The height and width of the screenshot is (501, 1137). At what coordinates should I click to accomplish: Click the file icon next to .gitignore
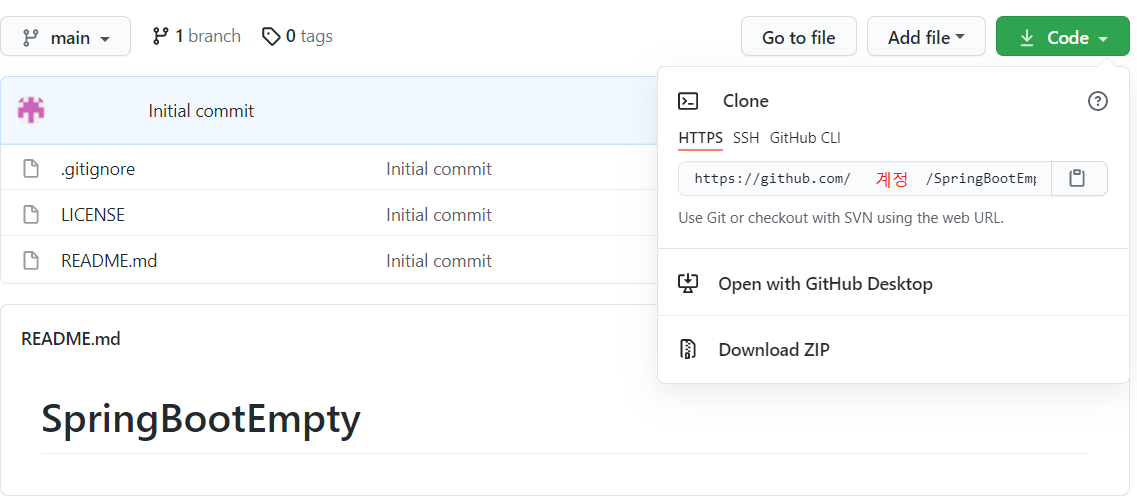pyautogui.click(x=30, y=169)
